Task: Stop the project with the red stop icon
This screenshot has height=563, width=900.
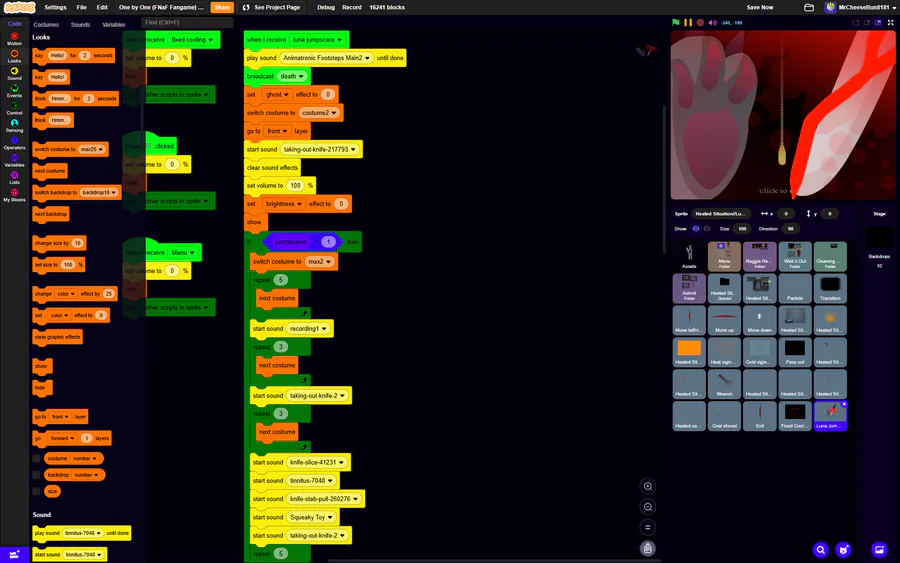Action: [700, 22]
